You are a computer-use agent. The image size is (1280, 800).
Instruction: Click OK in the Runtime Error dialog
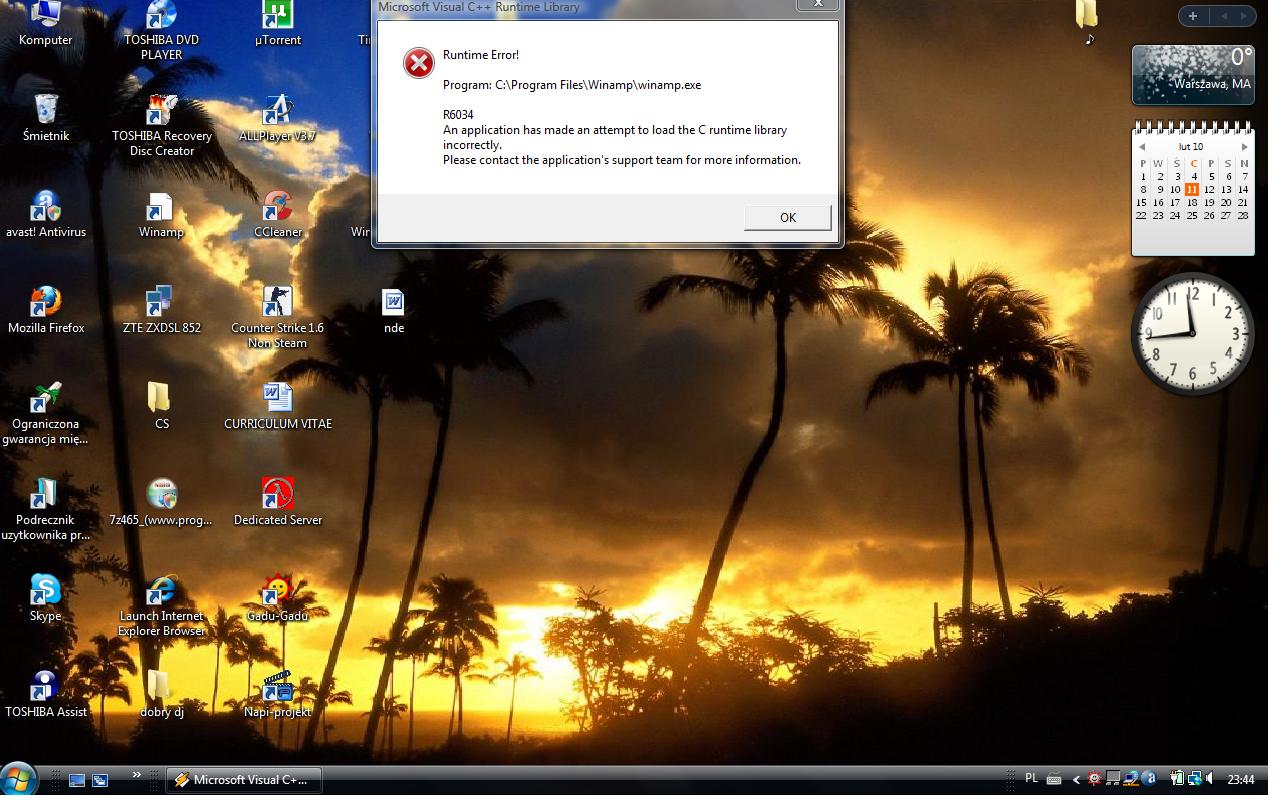pyautogui.click(x=787, y=217)
